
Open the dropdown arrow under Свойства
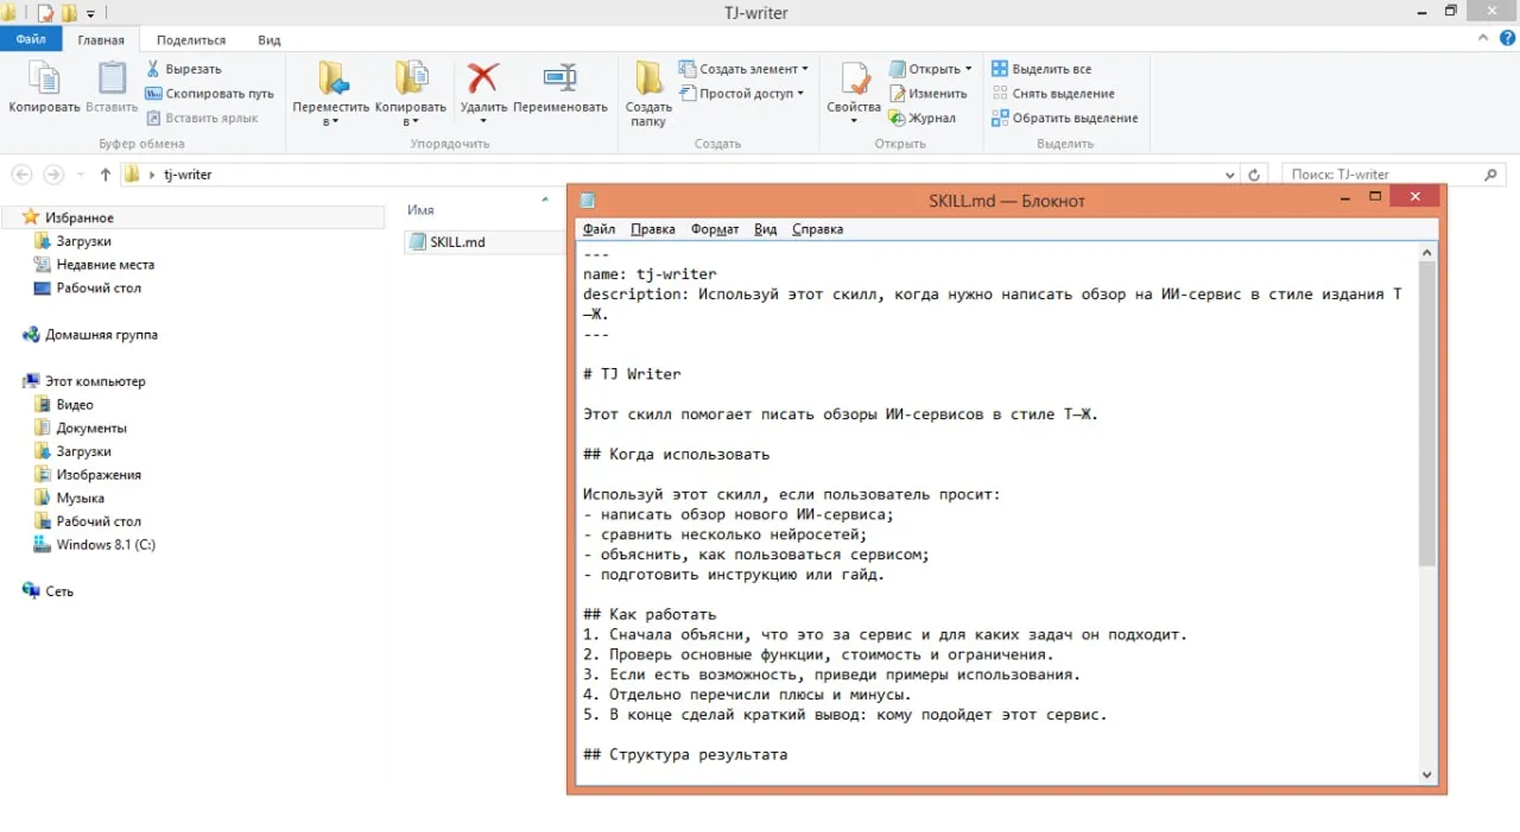click(854, 121)
